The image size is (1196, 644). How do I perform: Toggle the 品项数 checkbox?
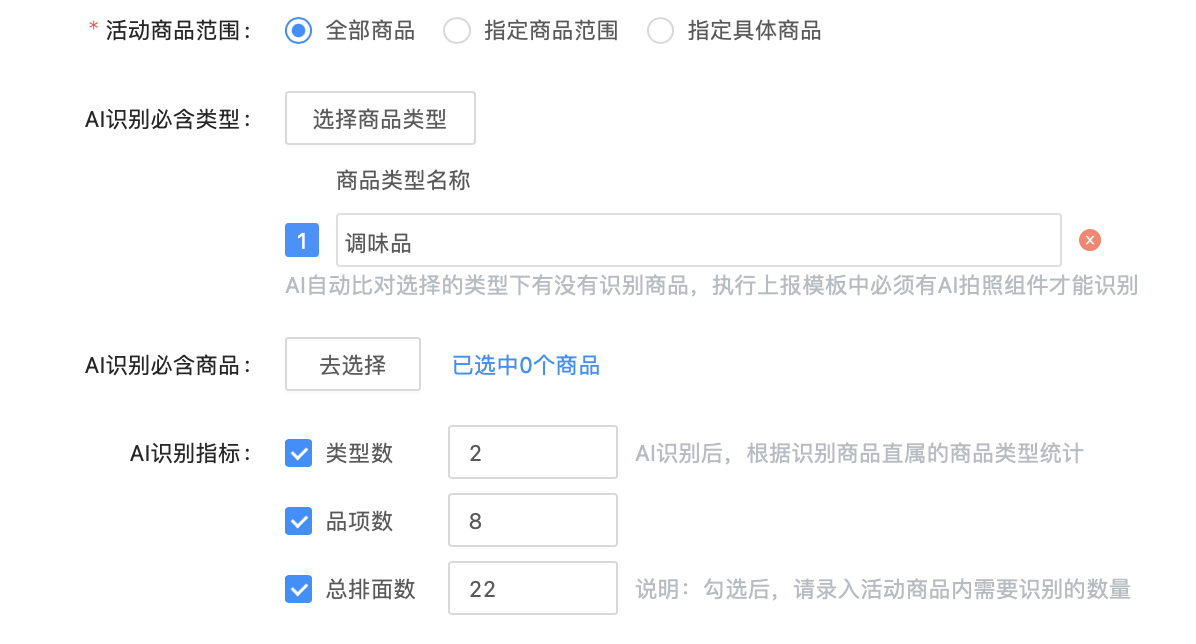[298, 521]
